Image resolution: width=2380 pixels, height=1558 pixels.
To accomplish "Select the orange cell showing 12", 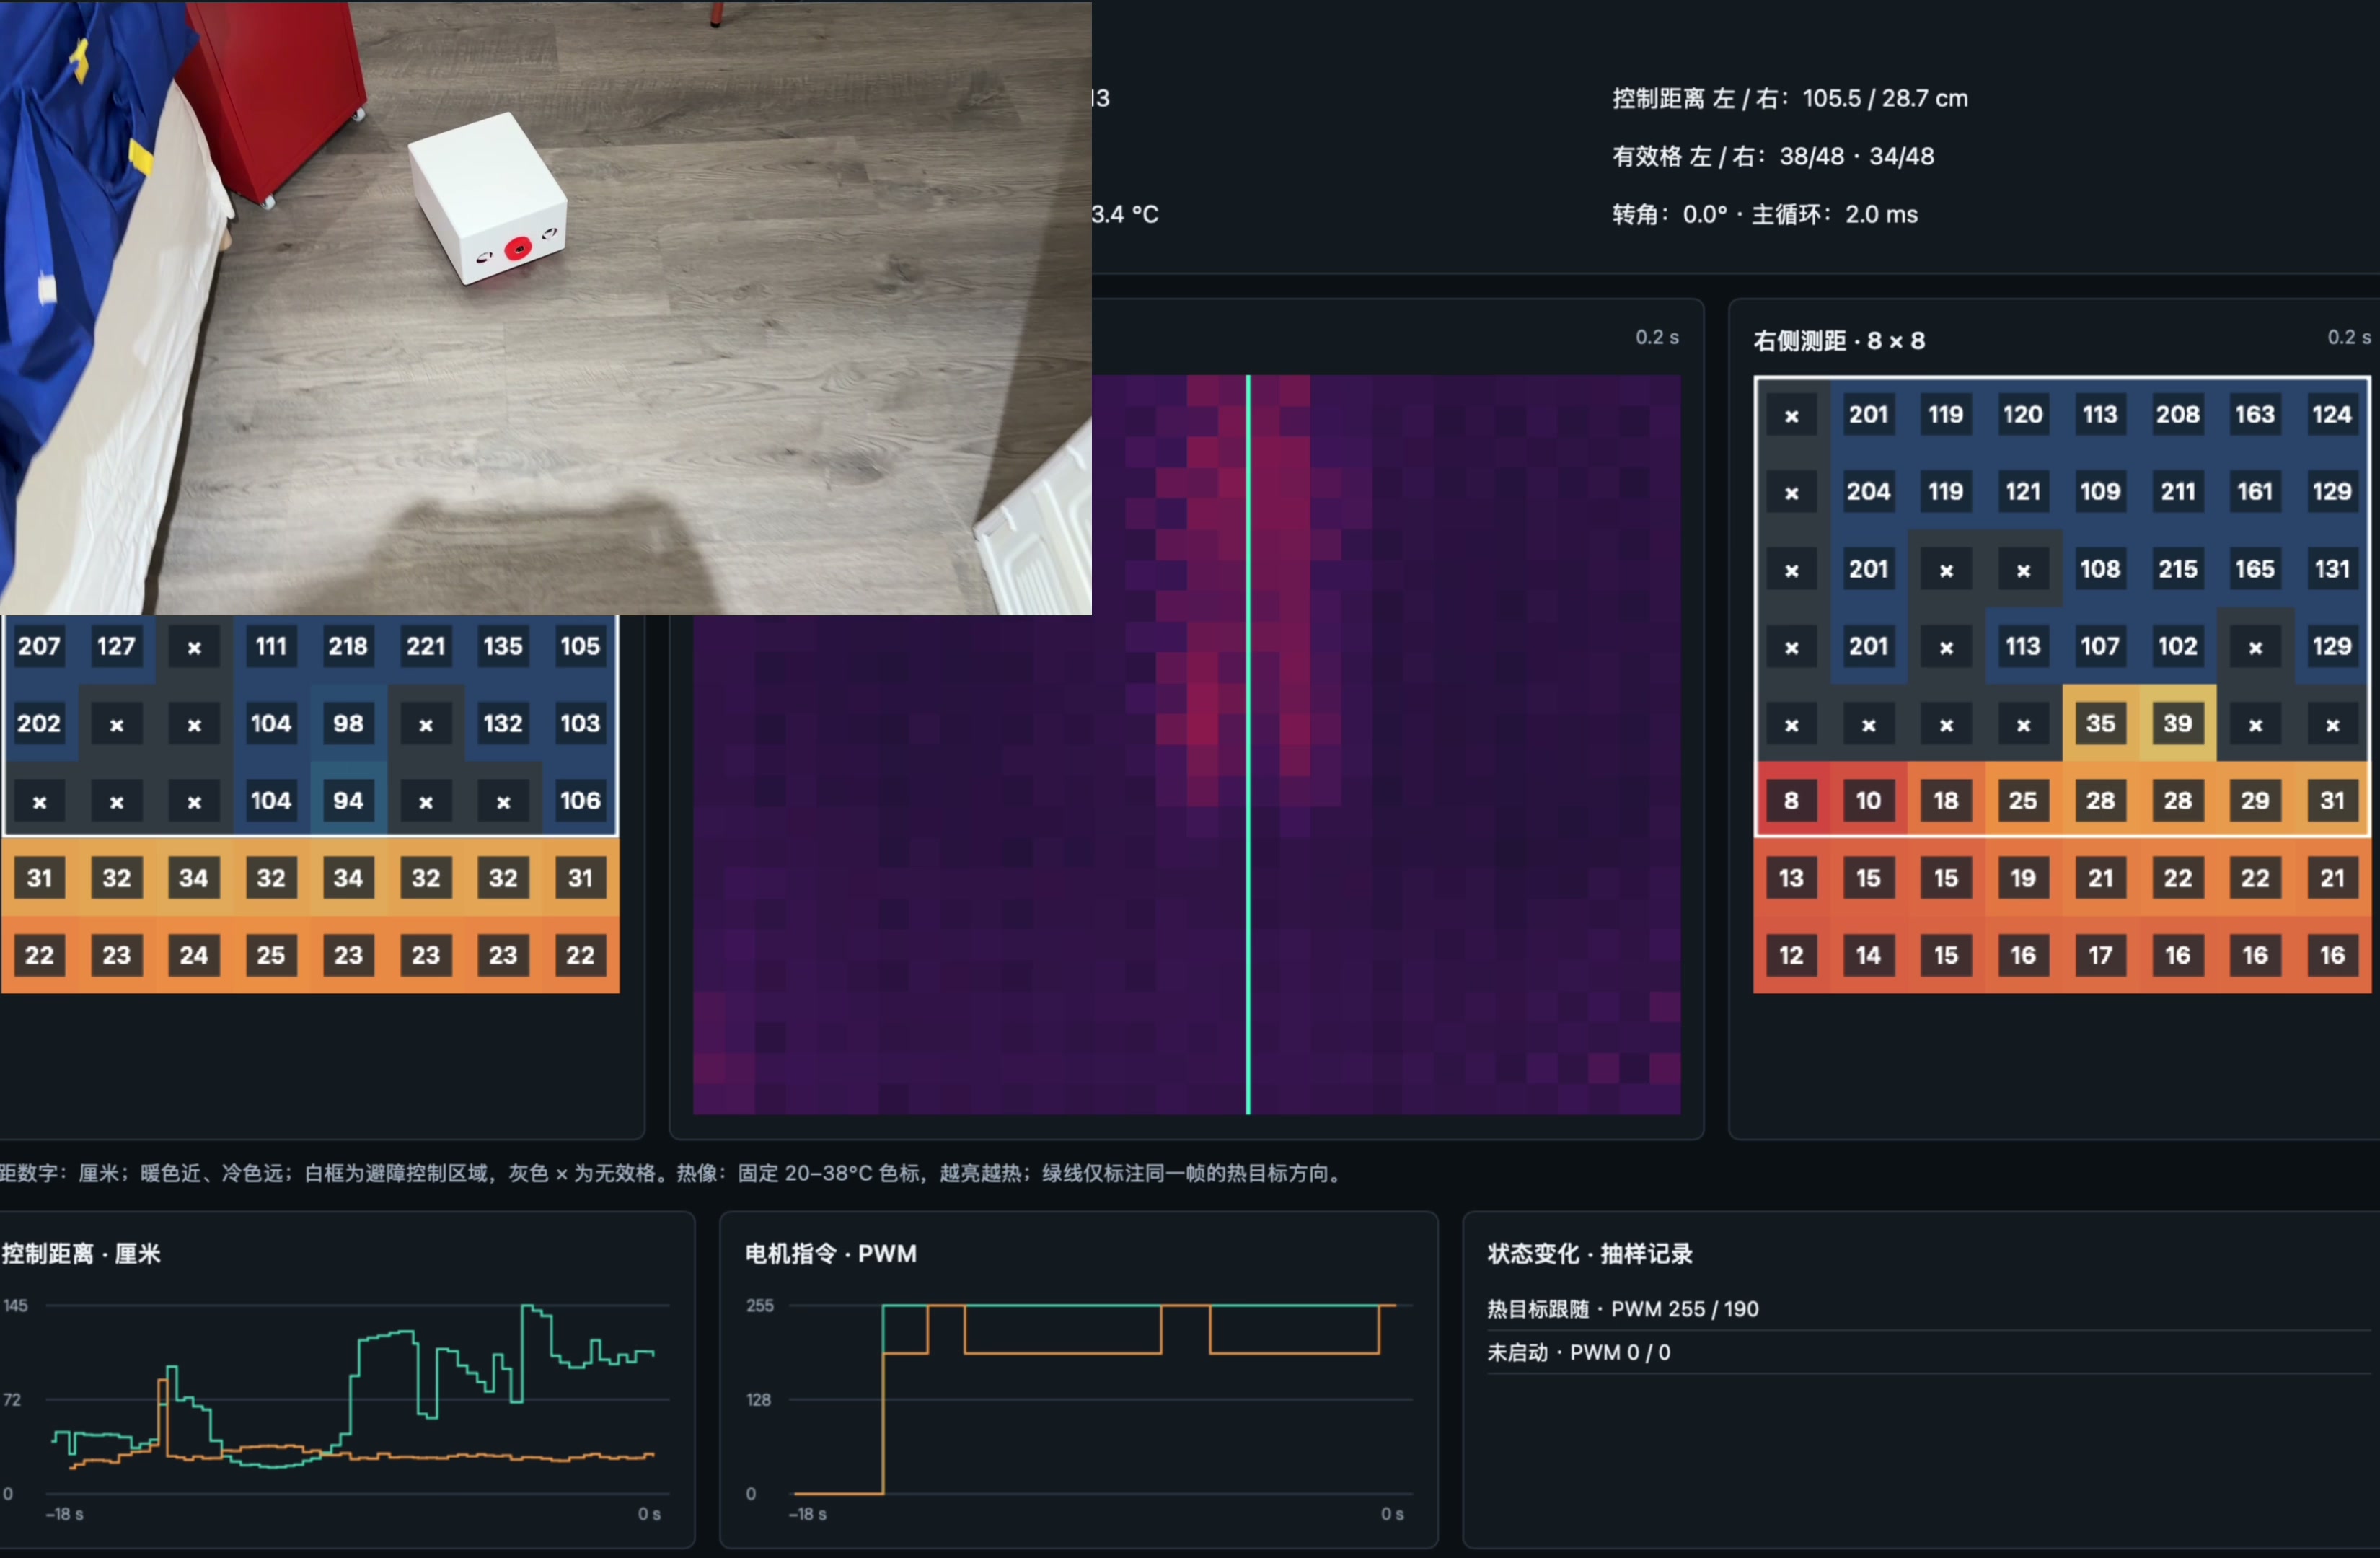I will [1791, 955].
